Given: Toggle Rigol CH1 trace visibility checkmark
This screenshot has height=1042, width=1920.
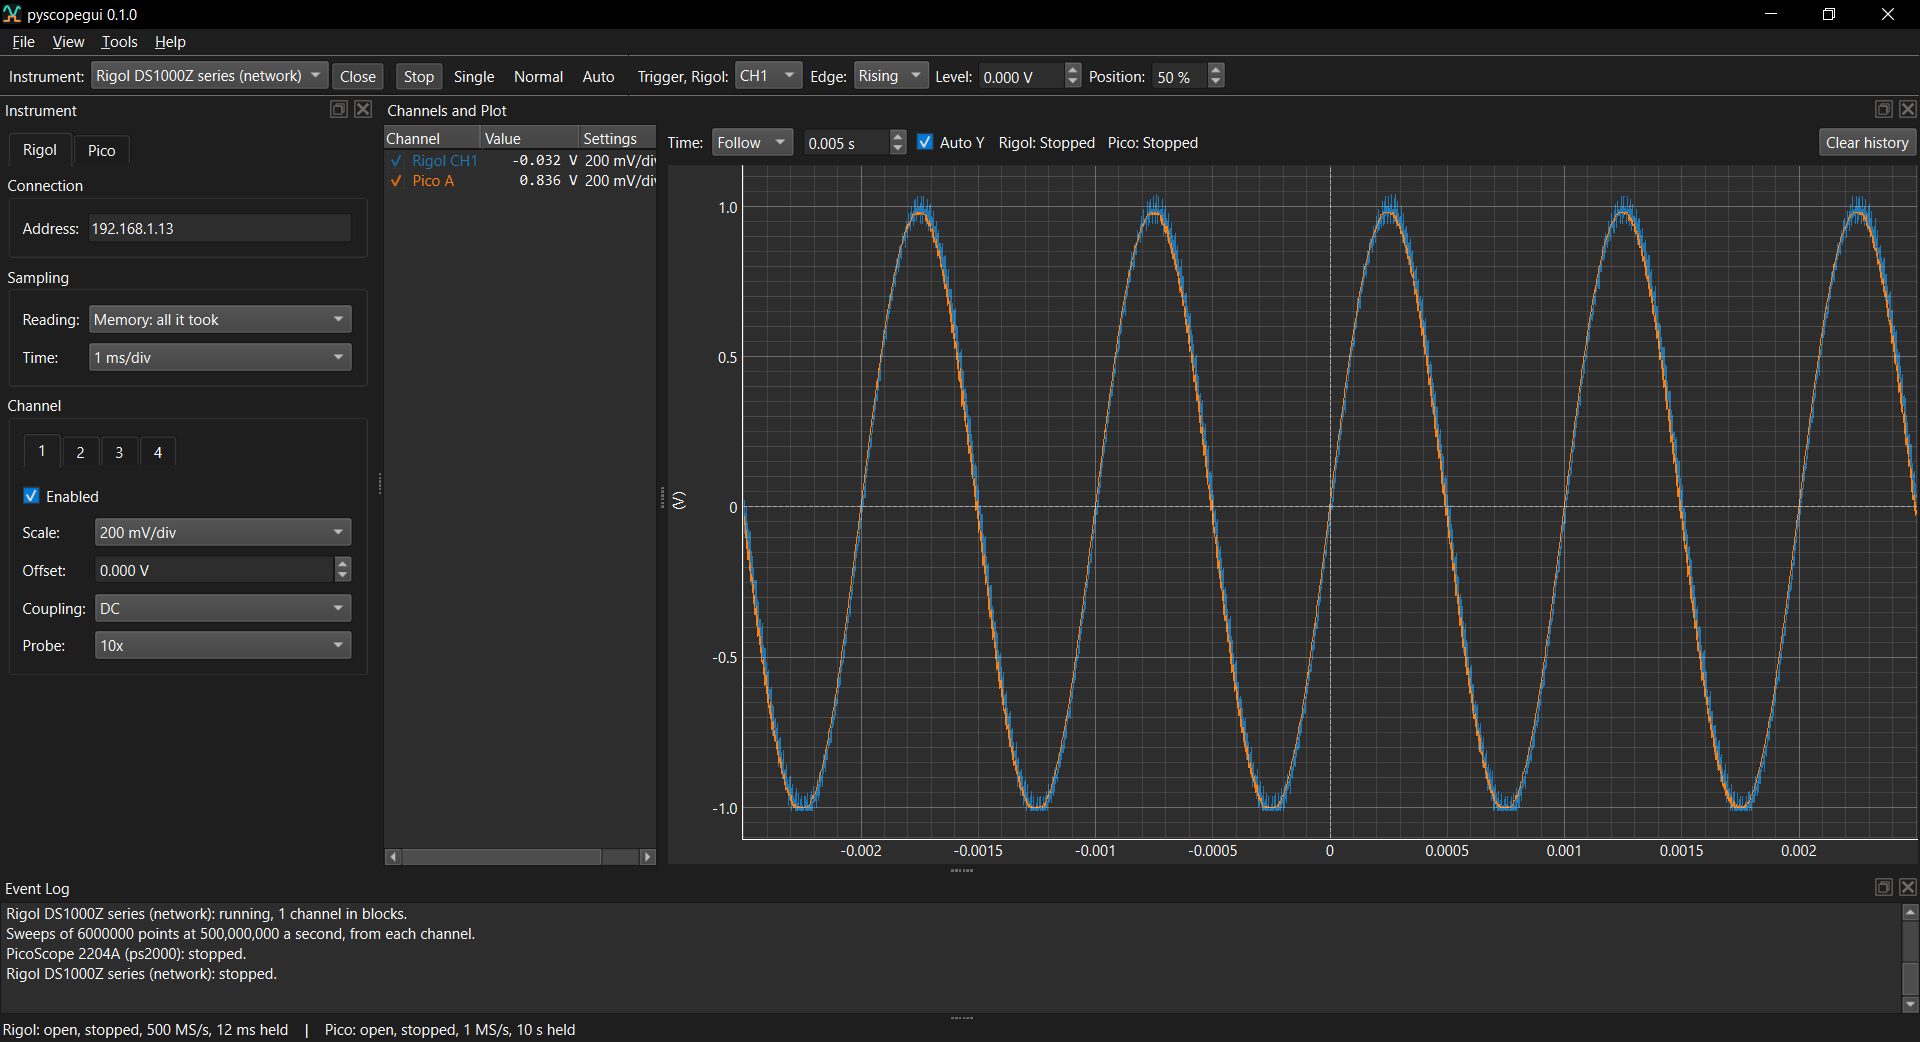Looking at the screenshot, I should [397, 161].
